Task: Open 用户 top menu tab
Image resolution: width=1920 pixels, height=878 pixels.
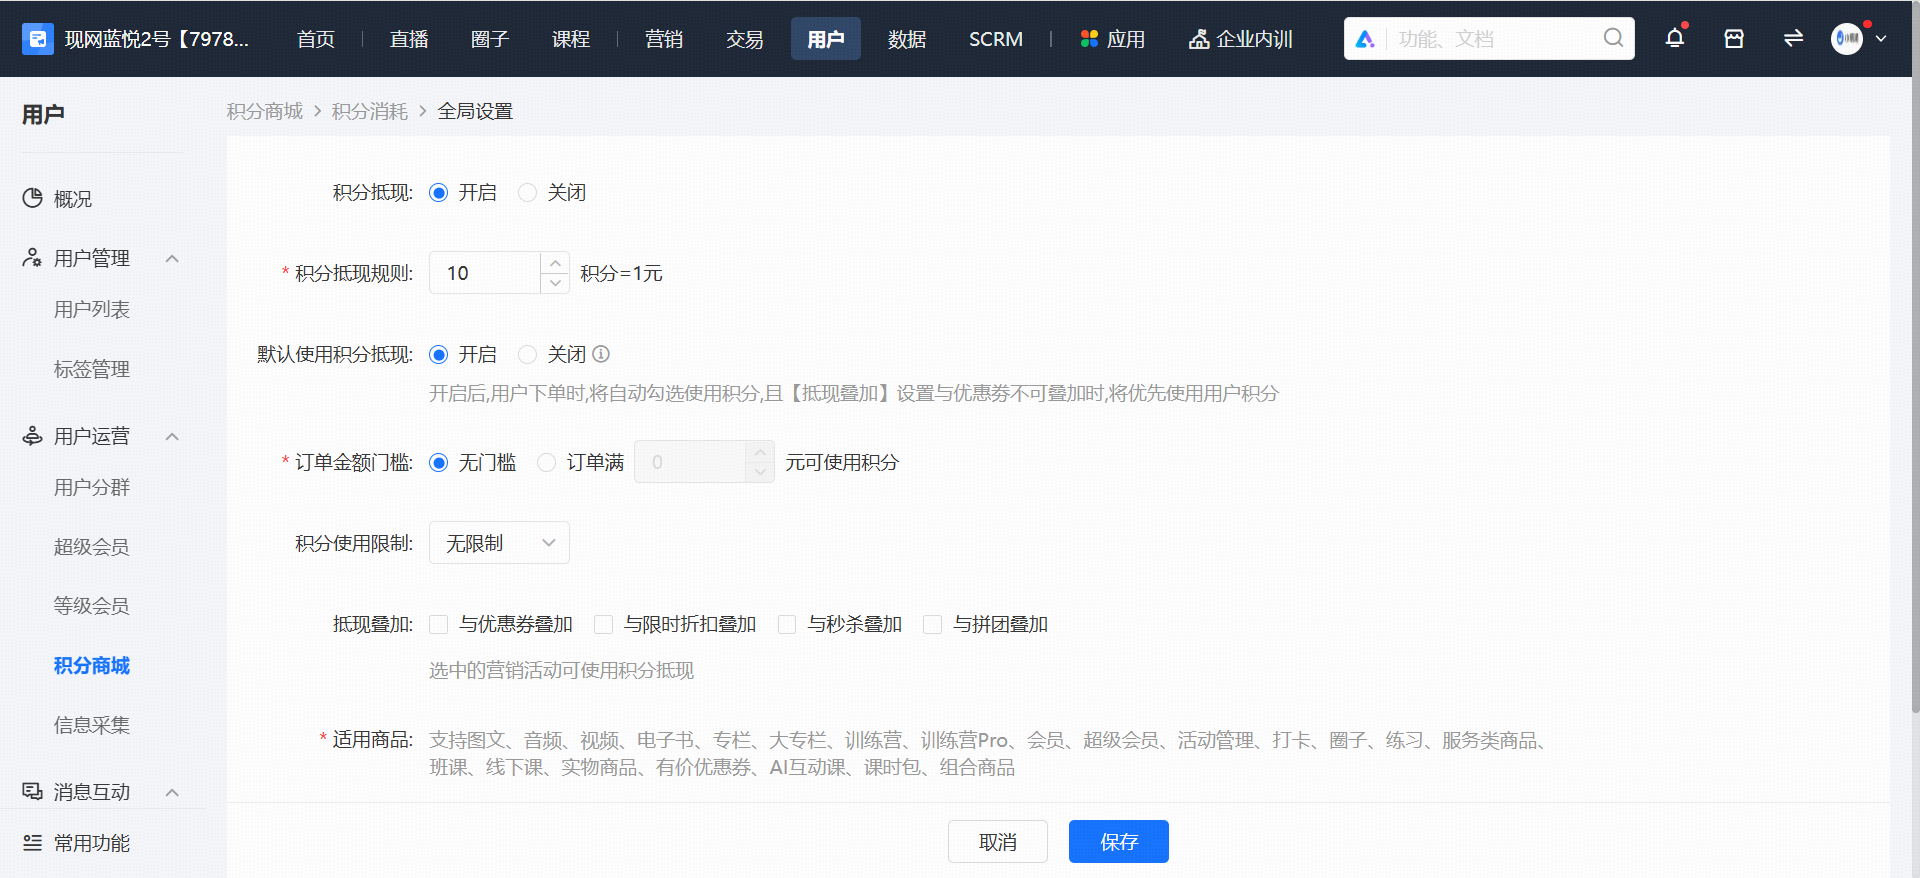Action: (826, 39)
